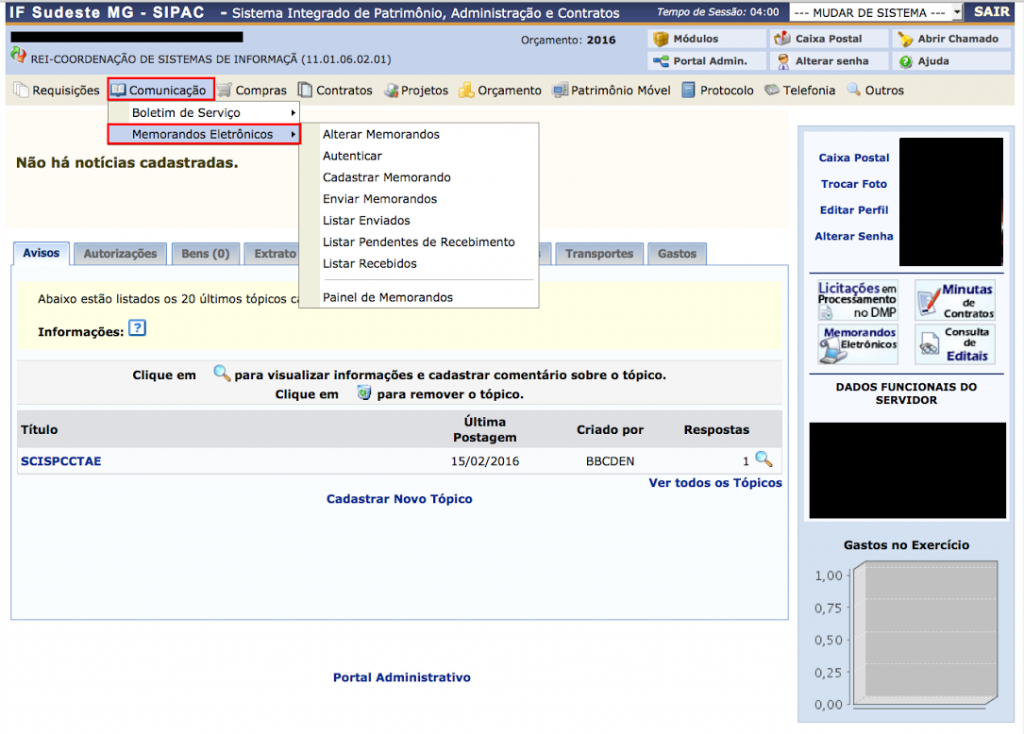Click the magnifier icon beside SCISPCCTAE topic
Image resolution: width=1024 pixels, height=734 pixels.
point(764,460)
